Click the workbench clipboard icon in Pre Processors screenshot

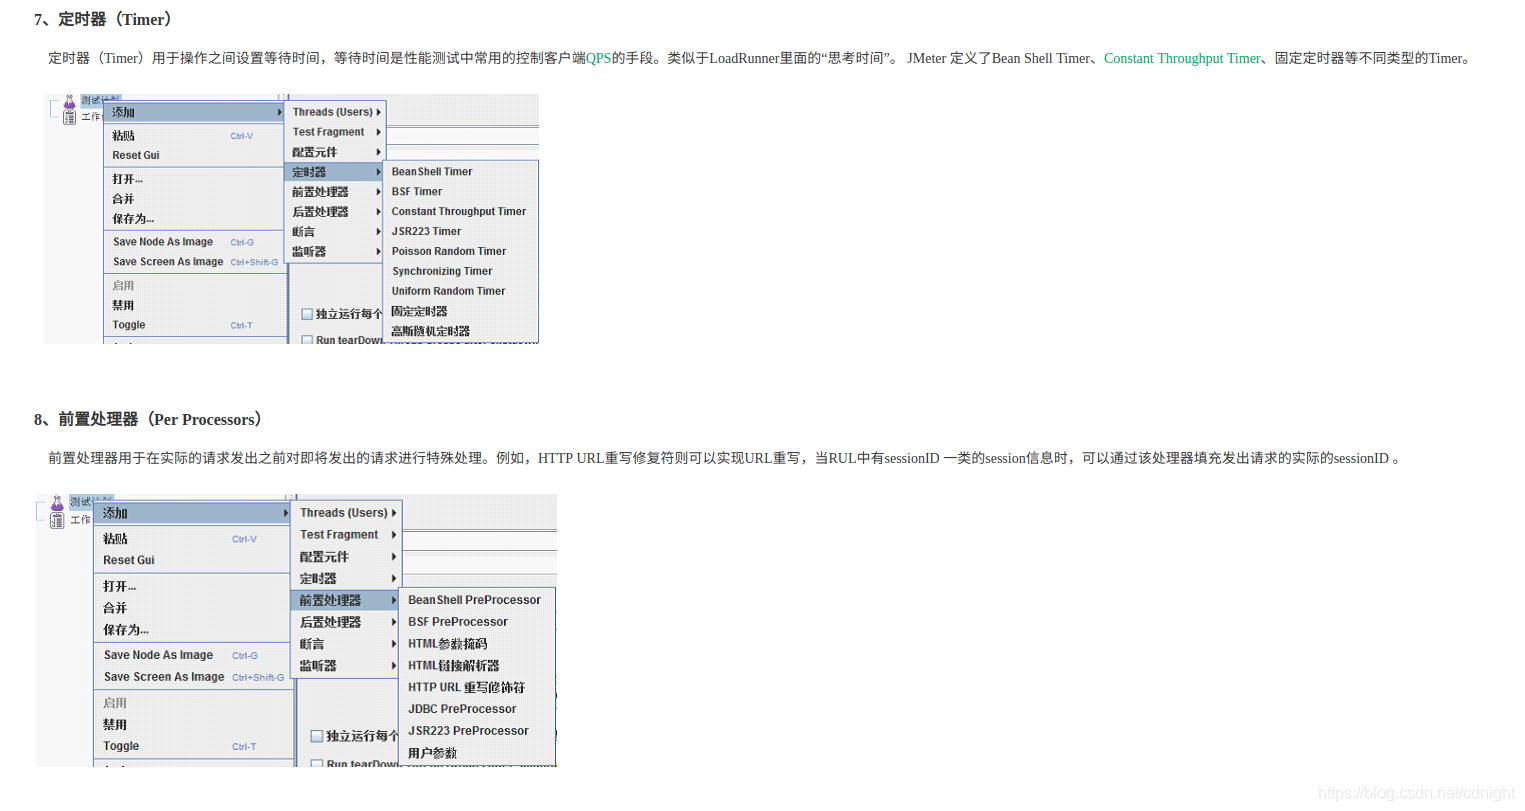(x=57, y=520)
